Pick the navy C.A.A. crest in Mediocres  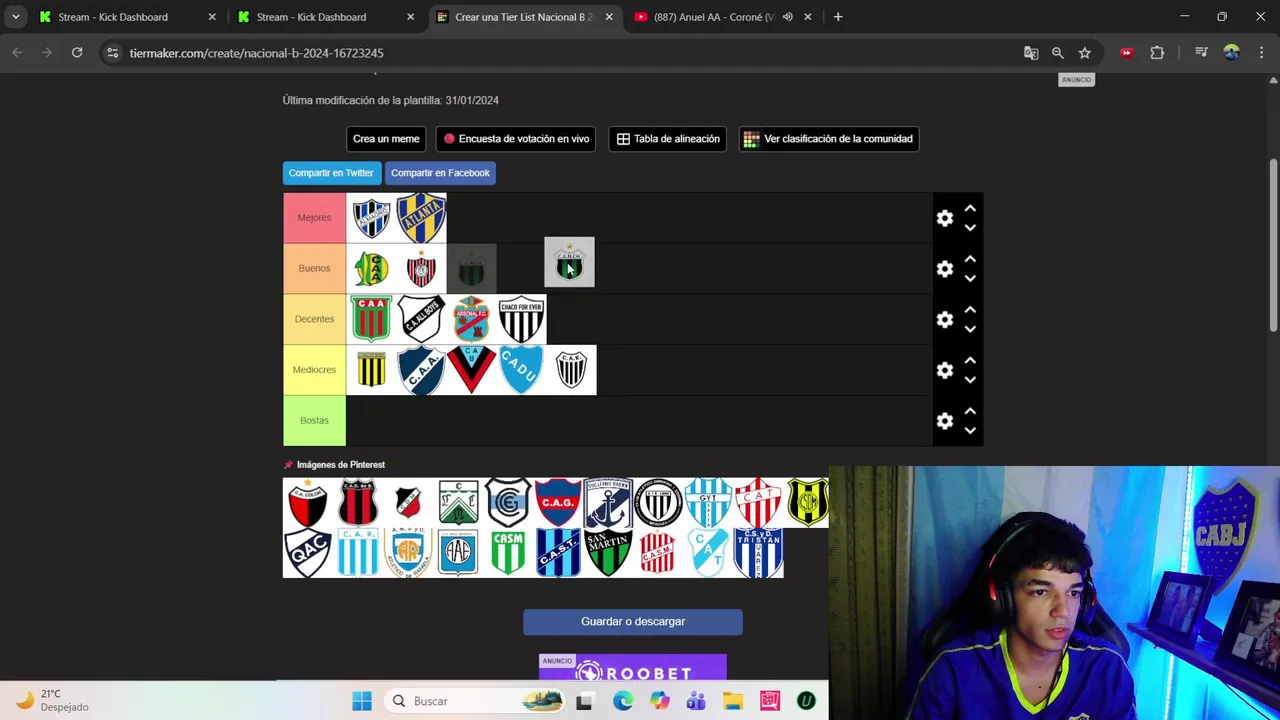click(421, 370)
